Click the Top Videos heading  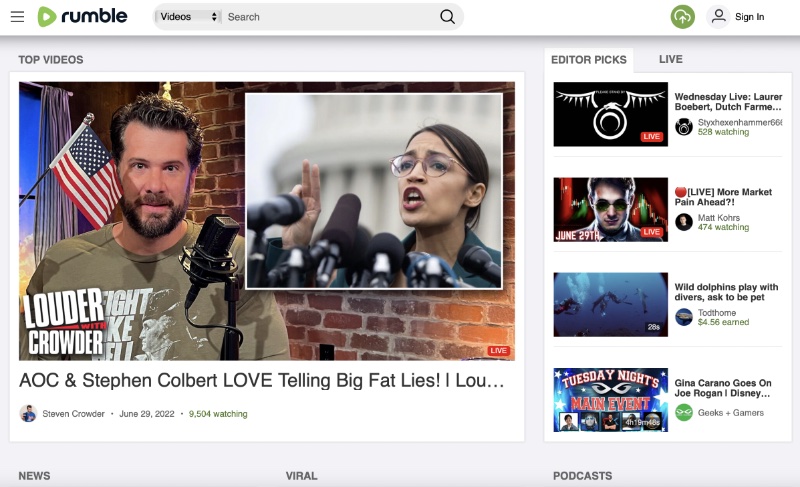coord(51,60)
